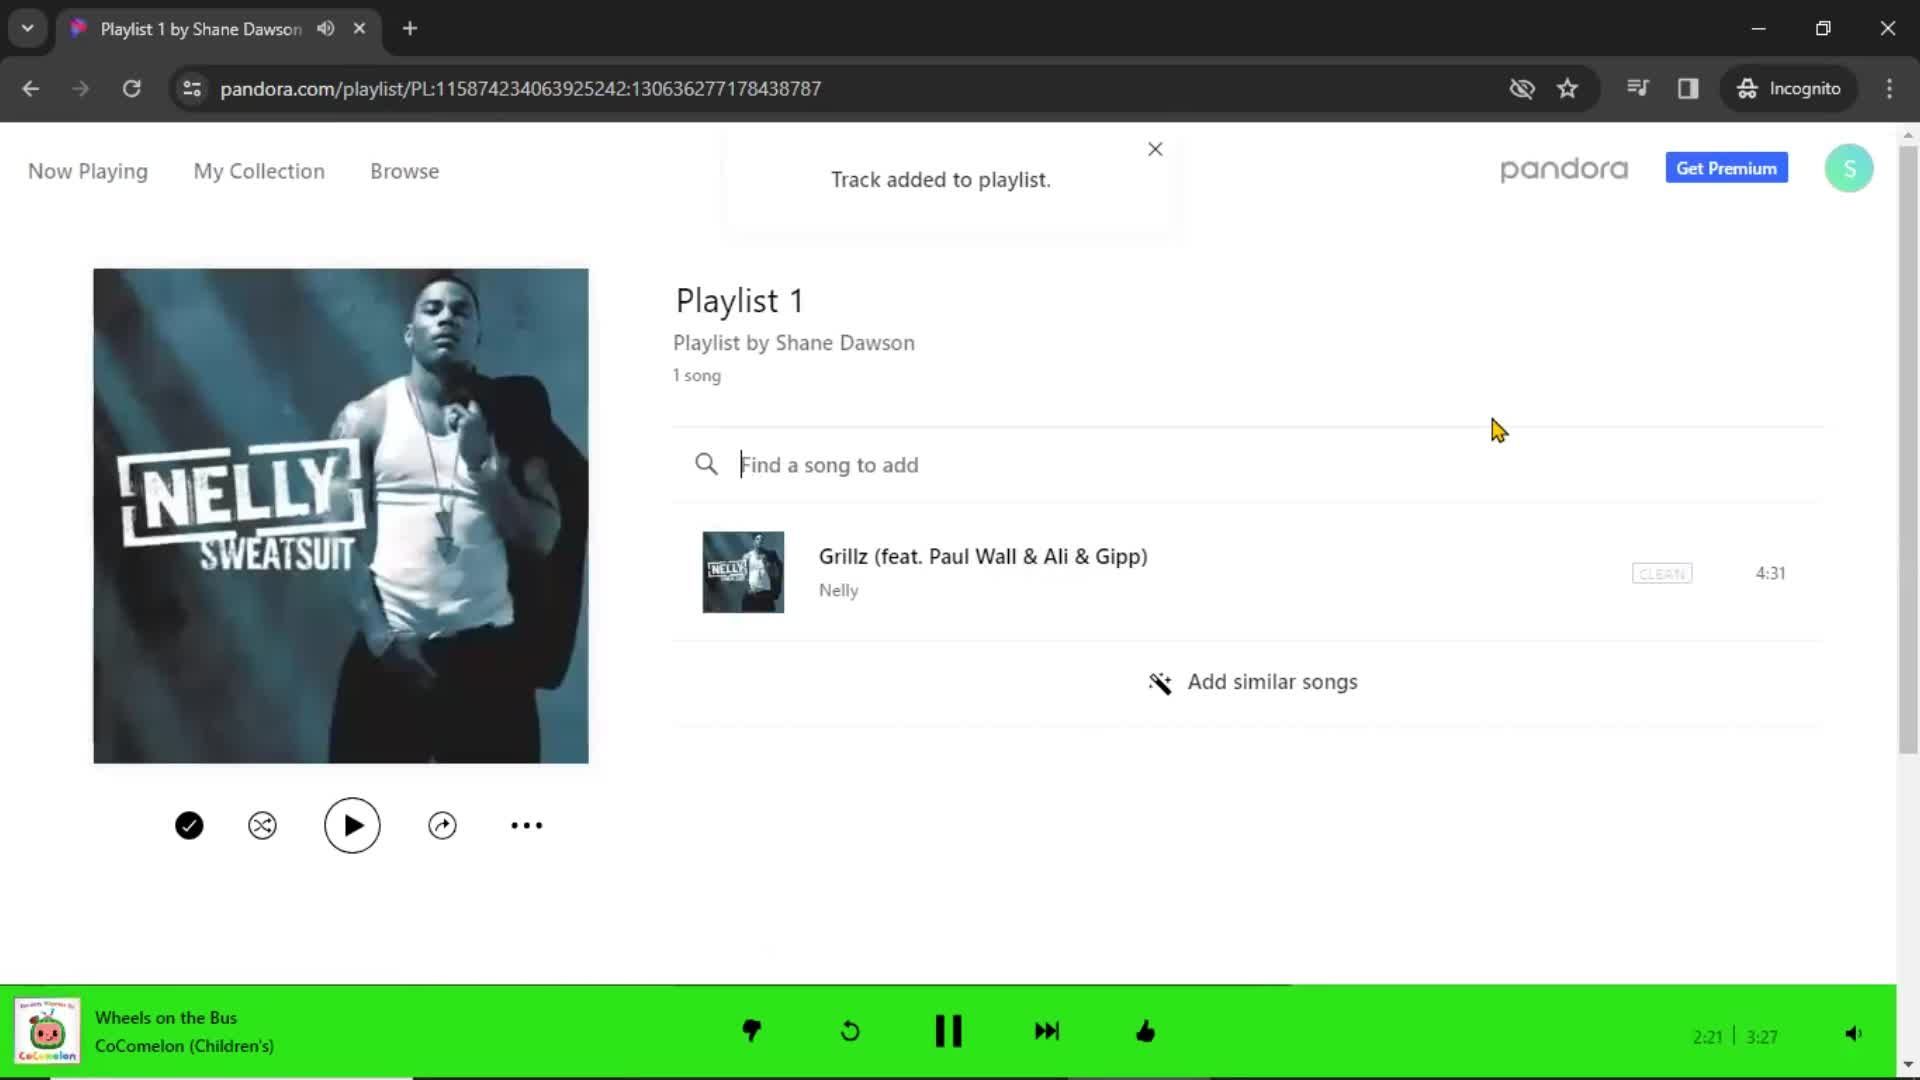Play the Grillz playlist track
Image resolution: width=1920 pixels, height=1080 pixels.
click(x=741, y=571)
